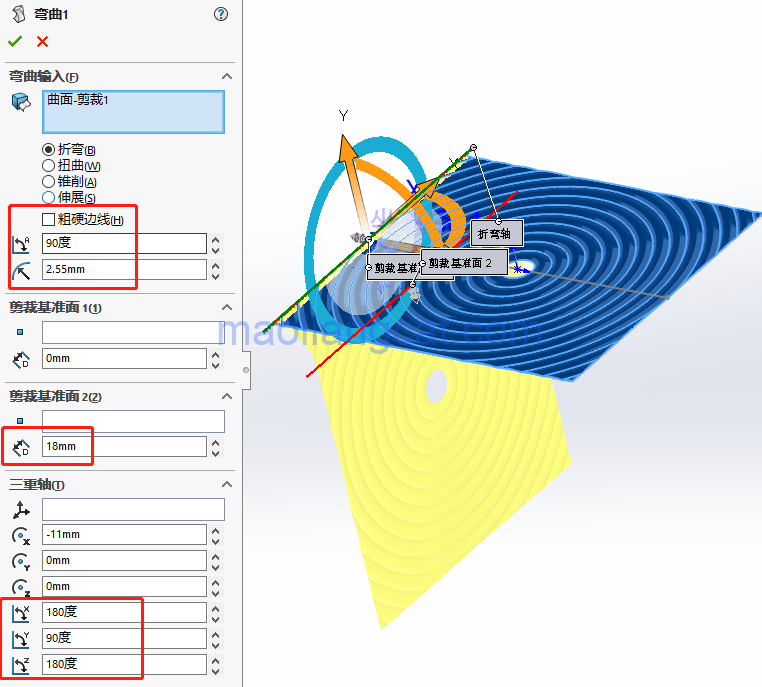Click the panel collapse handle on divider
The width and height of the screenshot is (762, 687).
pos(246,370)
